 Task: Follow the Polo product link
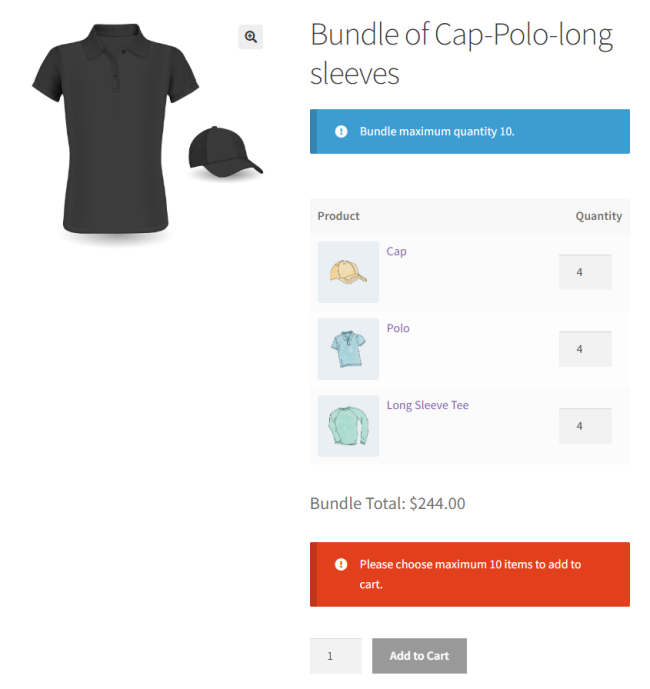coord(398,328)
